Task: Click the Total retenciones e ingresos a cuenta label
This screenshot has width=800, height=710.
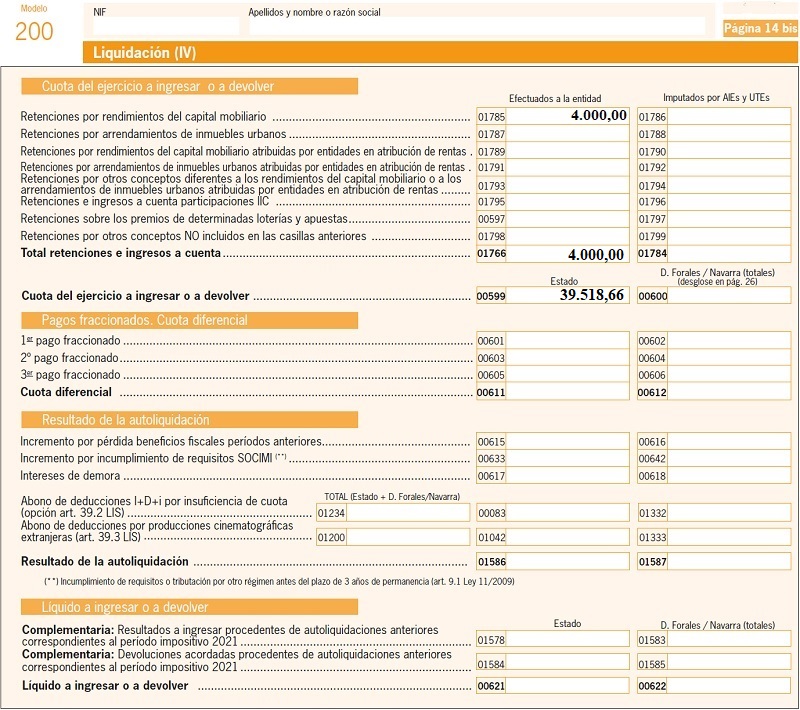Action: (x=120, y=253)
